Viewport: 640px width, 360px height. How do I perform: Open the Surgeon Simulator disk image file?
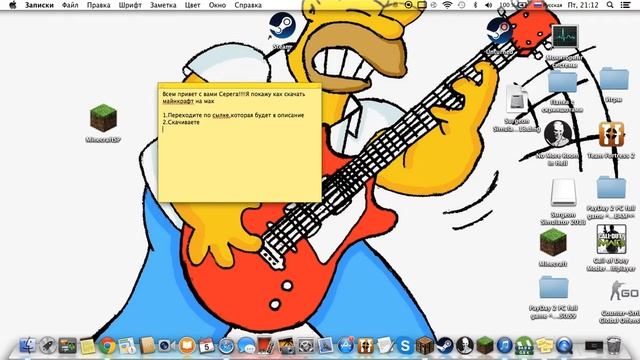(x=517, y=99)
